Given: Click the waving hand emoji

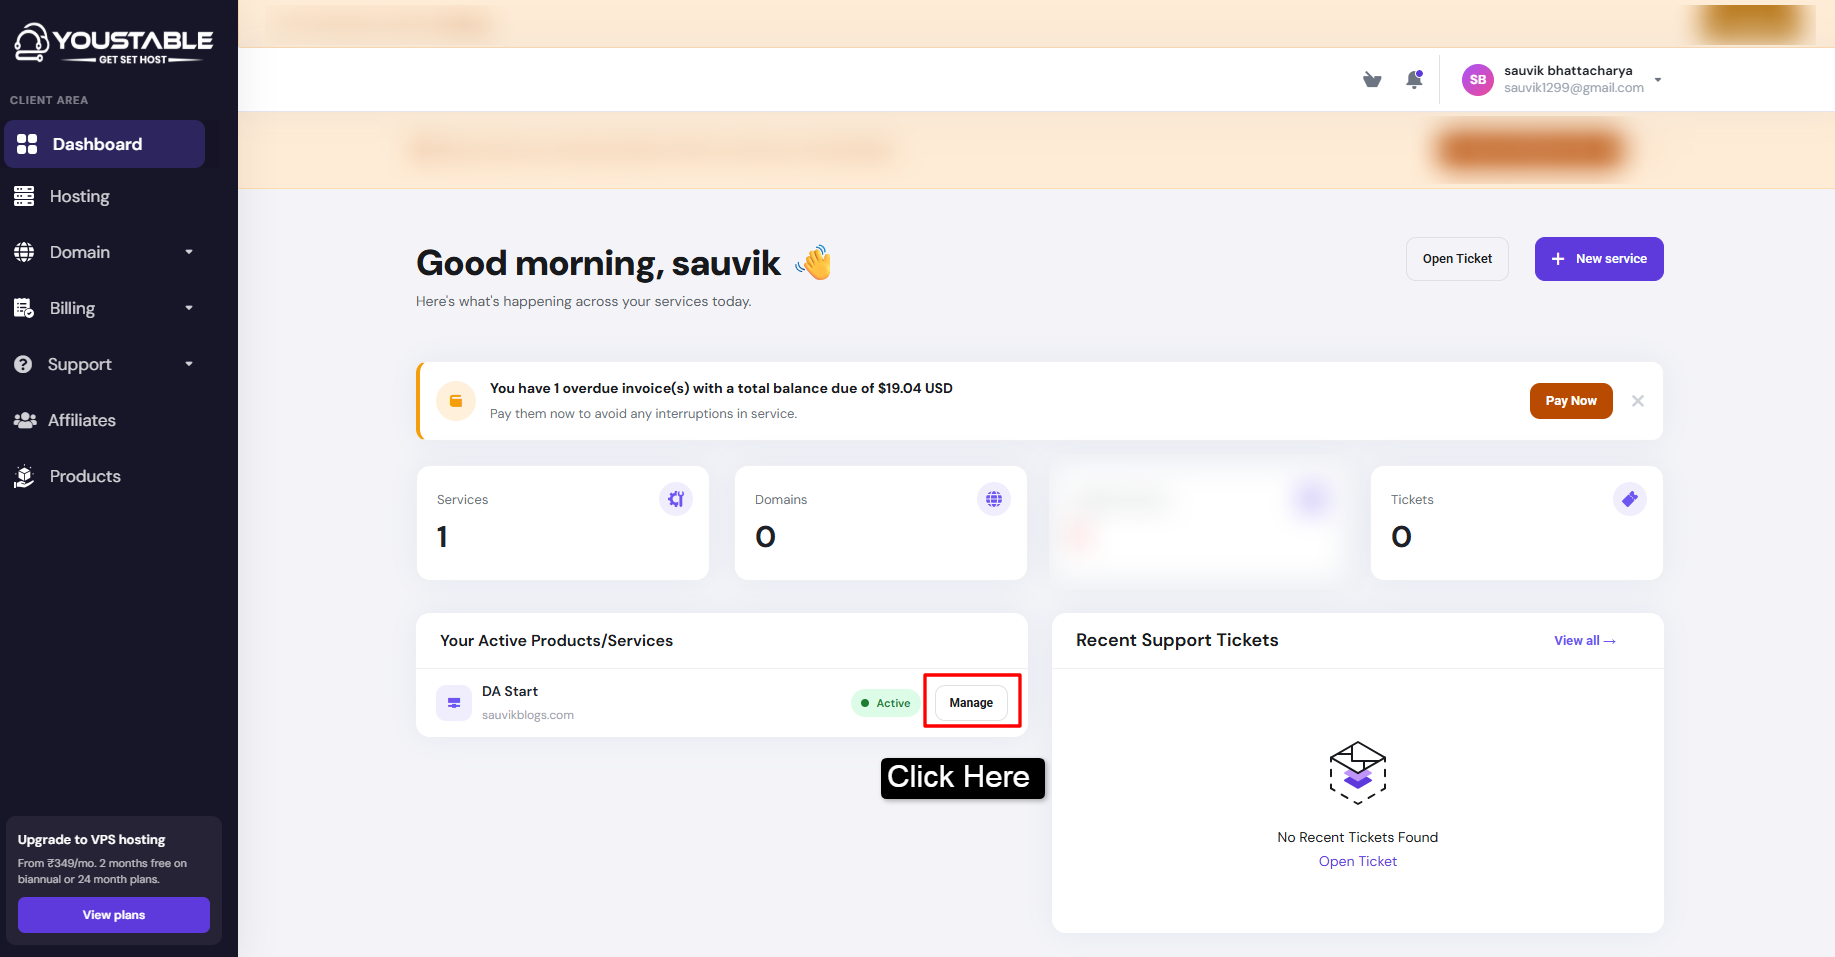Looking at the screenshot, I should [814, 263].
